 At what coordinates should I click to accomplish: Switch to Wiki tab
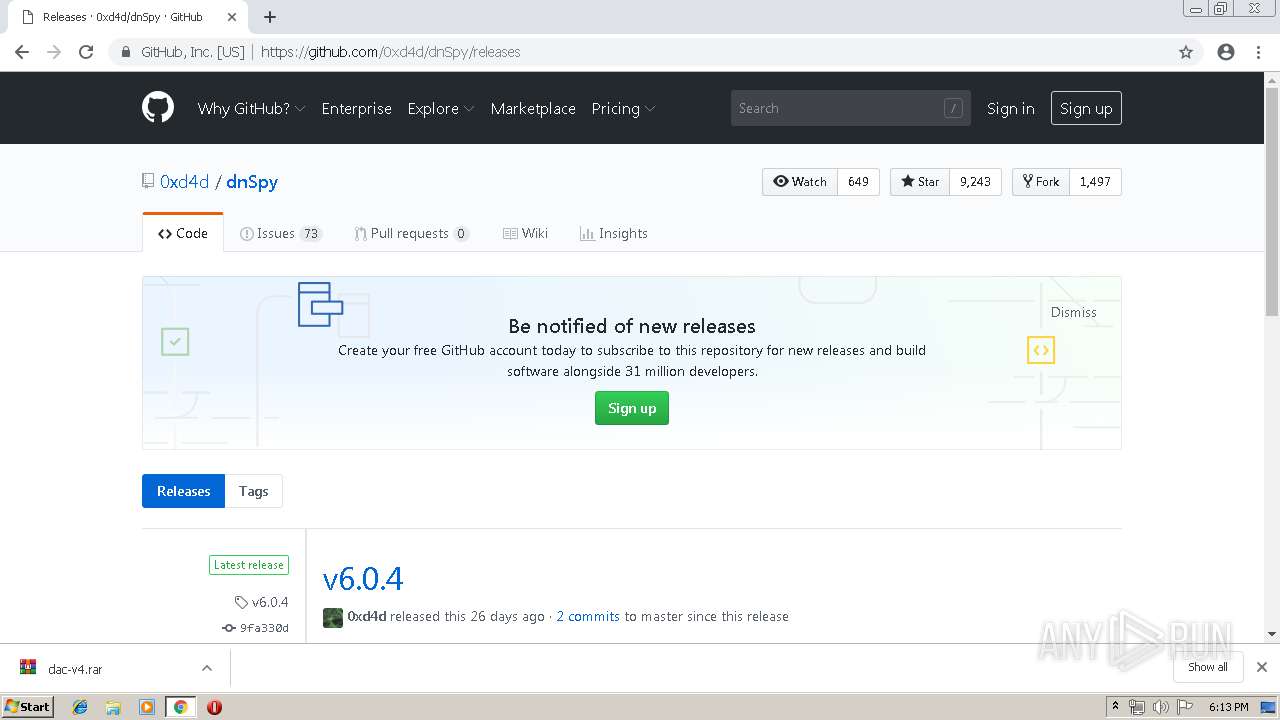click(525, 233)
